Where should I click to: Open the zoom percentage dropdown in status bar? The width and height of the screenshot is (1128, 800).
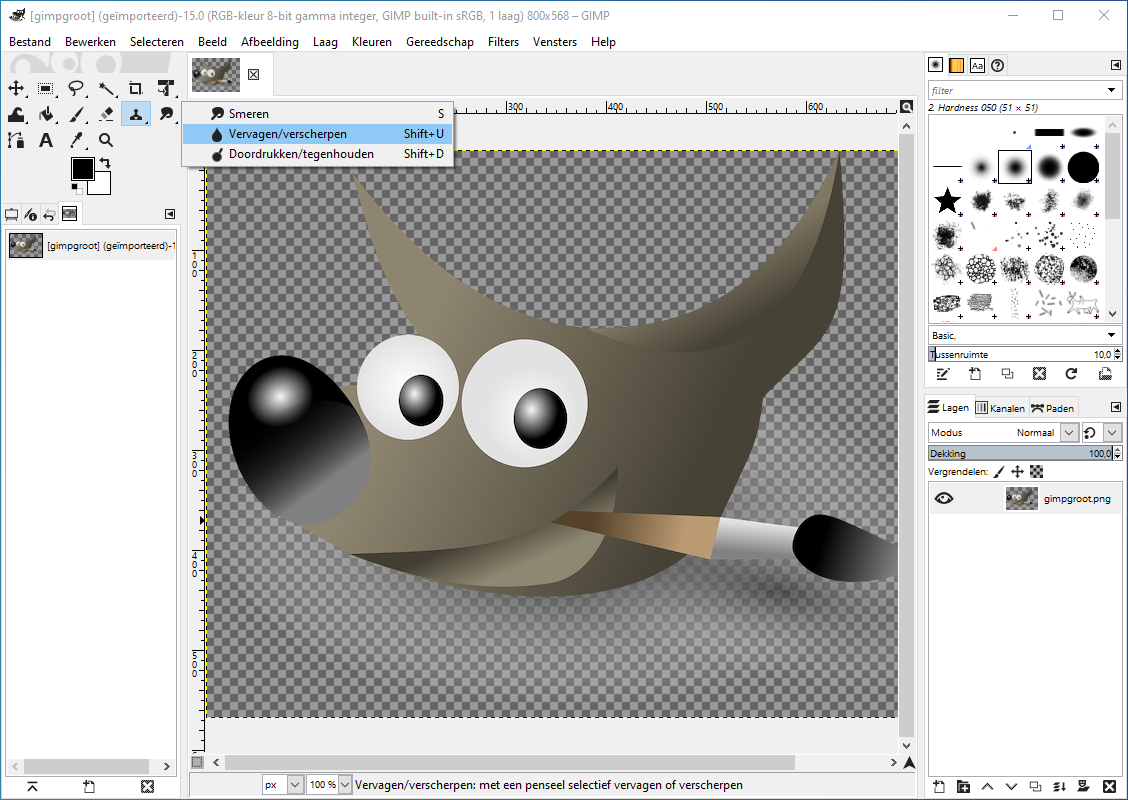click(345, 785)
